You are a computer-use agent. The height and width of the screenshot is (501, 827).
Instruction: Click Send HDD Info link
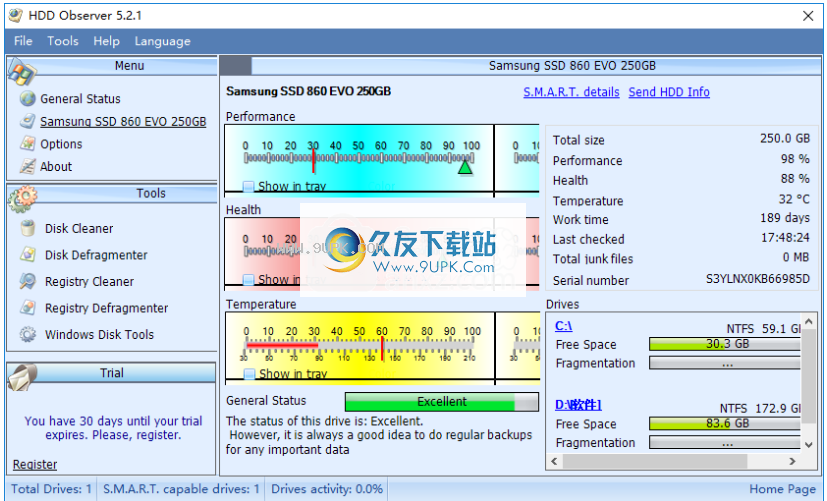[669, 92]
